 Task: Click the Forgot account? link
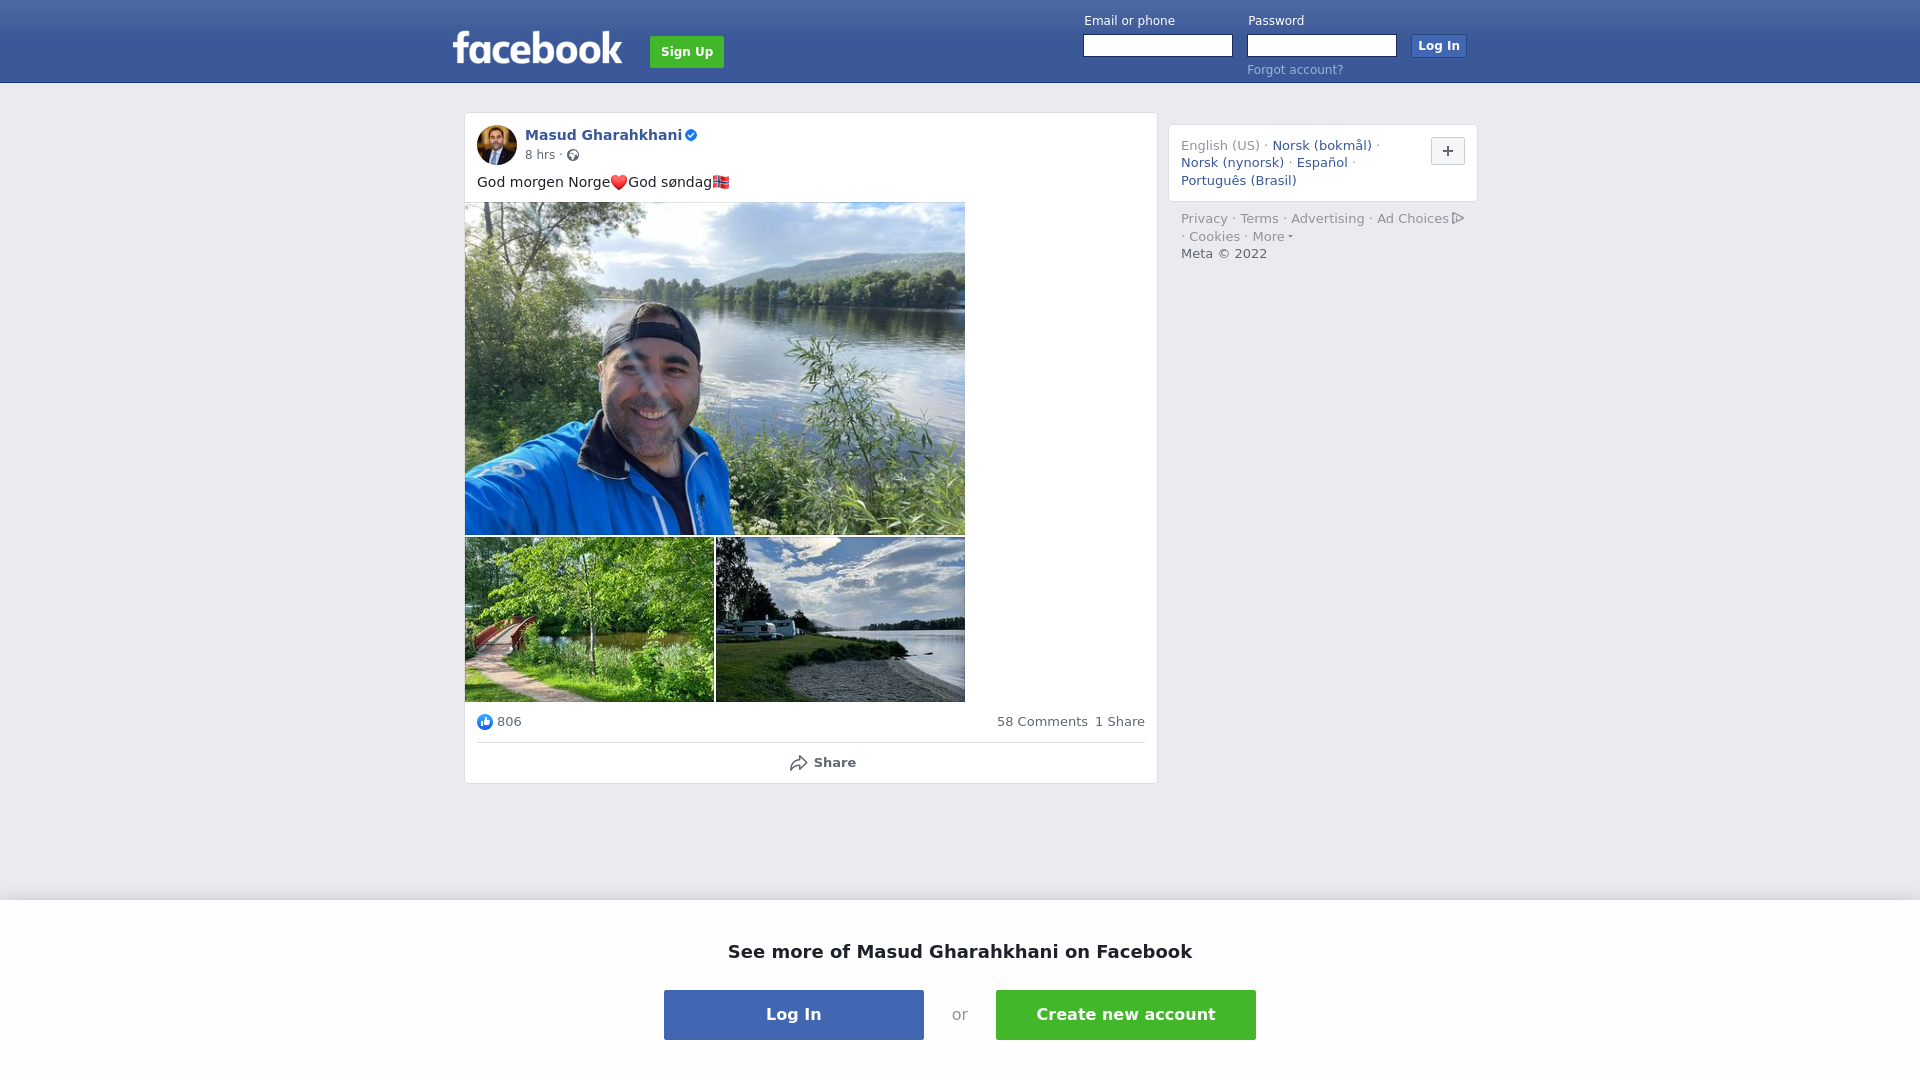click(x=1295, y=70)
